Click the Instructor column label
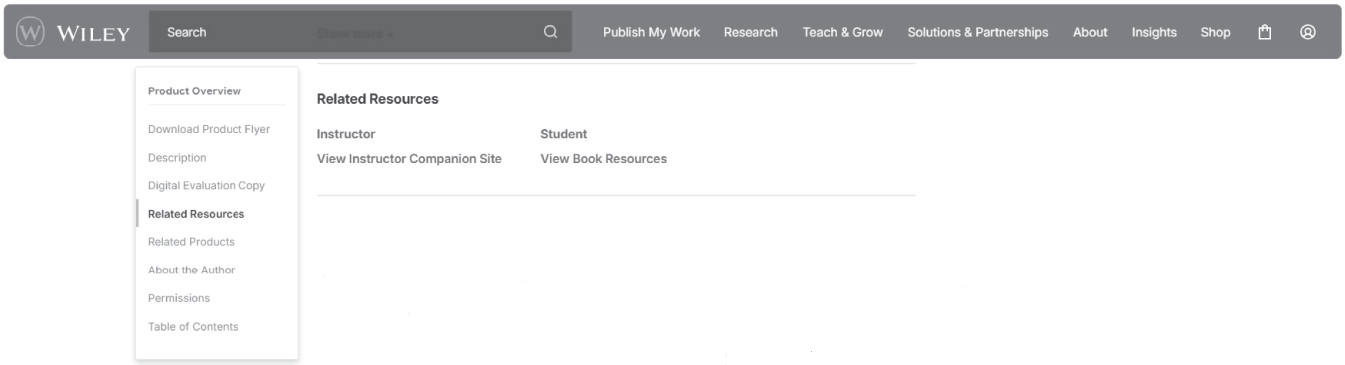The width and height of the screenshot is (1345, 365). point(346,134)
